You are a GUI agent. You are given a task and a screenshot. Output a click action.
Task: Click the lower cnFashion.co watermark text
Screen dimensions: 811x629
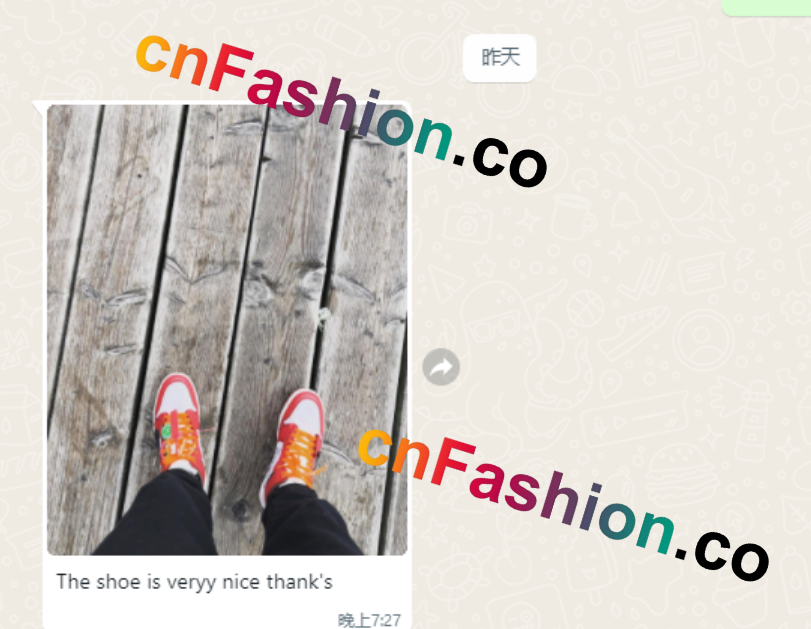564,503
